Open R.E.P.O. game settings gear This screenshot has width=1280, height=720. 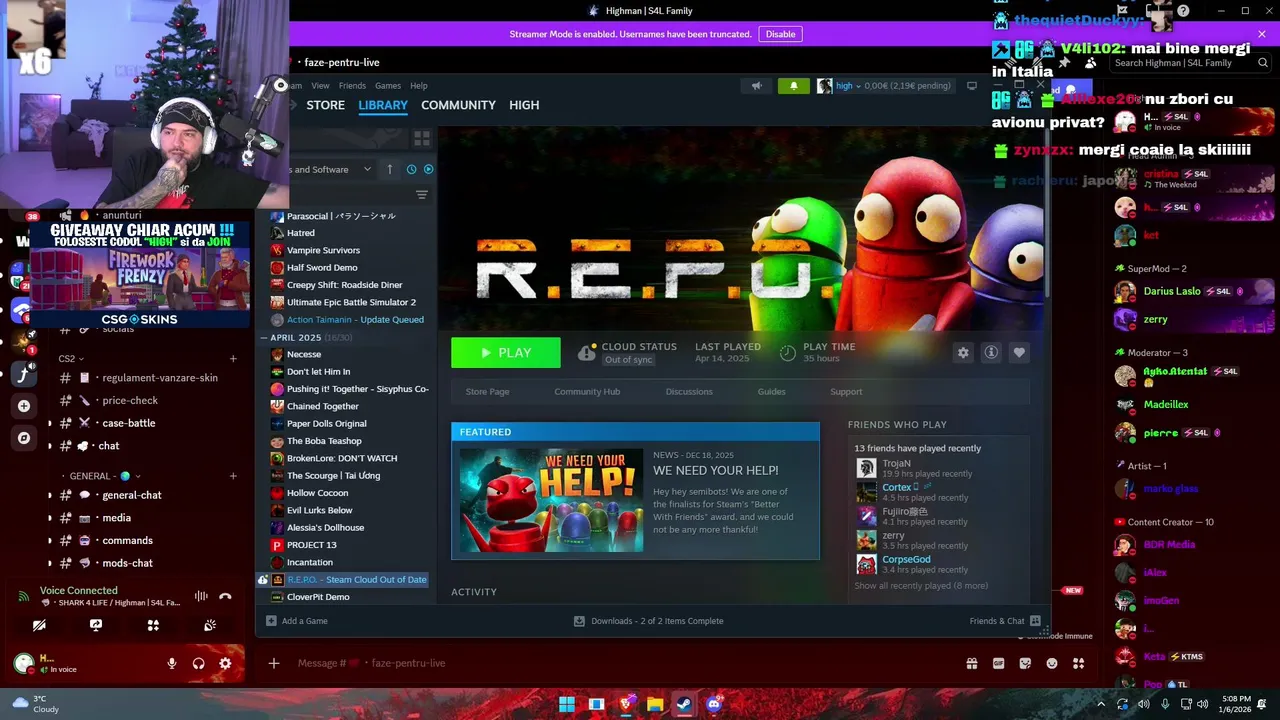coord(963,353)
